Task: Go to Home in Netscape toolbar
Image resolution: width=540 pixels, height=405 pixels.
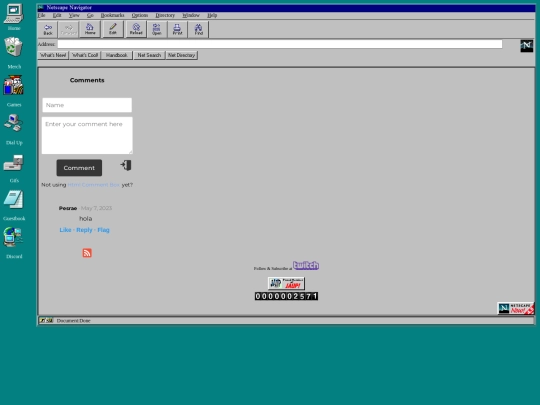Action: coord(90,29)
